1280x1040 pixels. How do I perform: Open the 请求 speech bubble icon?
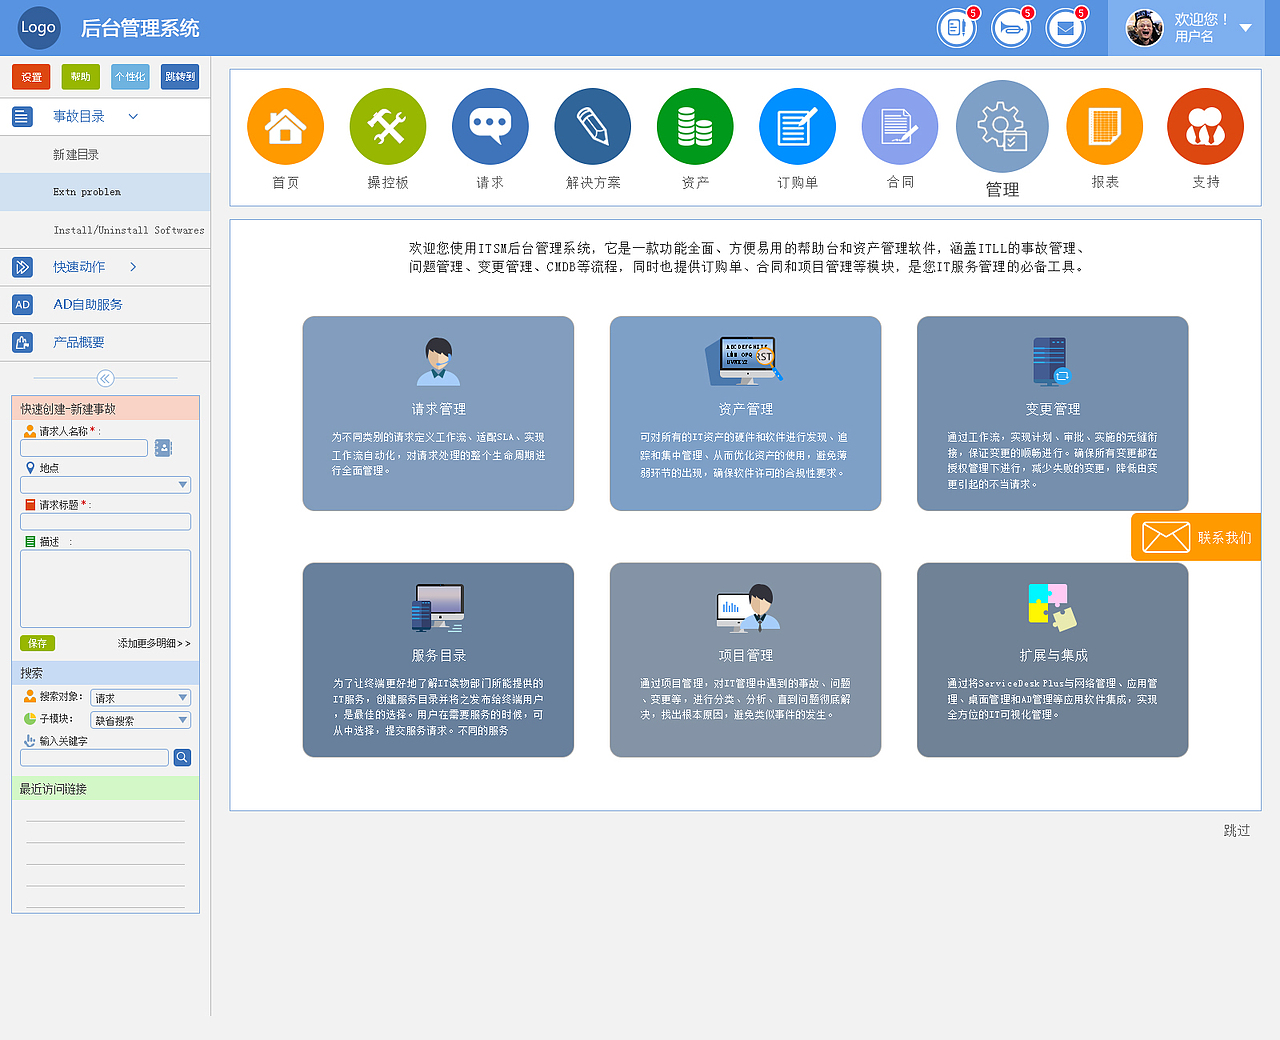pyautogui.click(x=490, y=127)
